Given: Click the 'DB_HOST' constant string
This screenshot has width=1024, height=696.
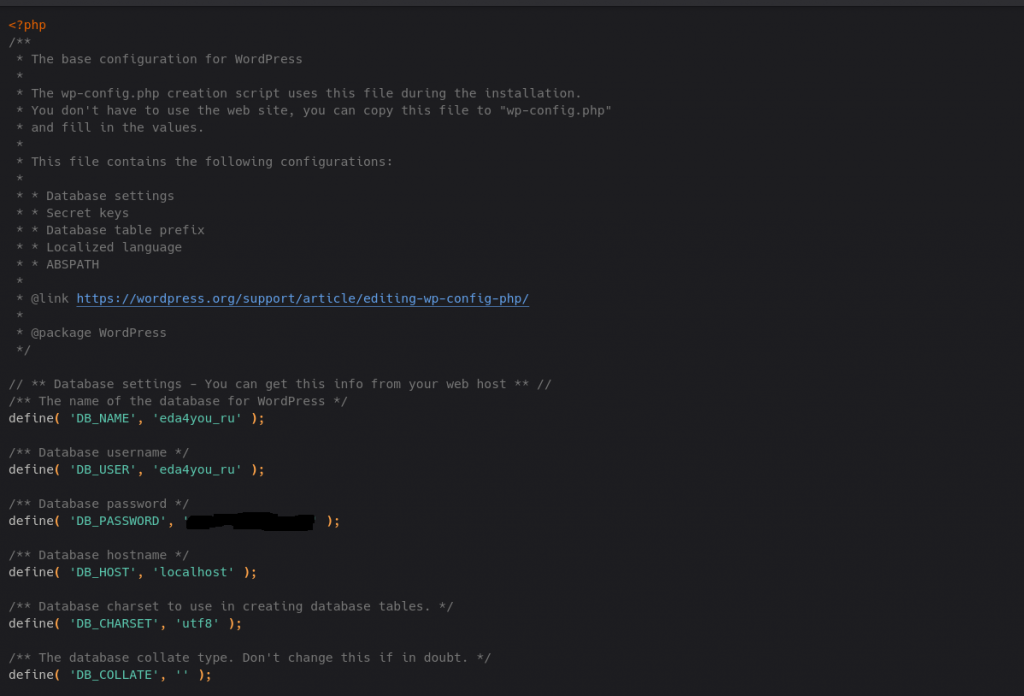Looking at the screenshot, I should (x=103, y=572).
